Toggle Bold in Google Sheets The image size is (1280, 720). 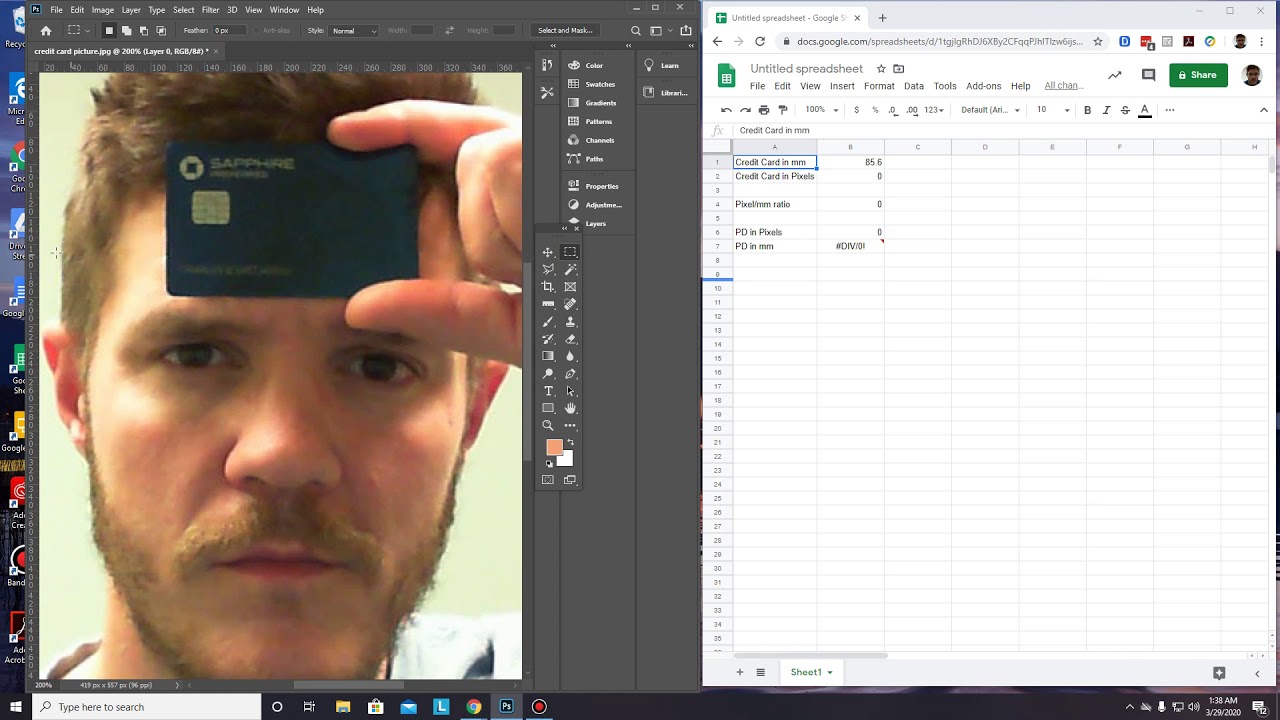click(x=1088, y=110)
